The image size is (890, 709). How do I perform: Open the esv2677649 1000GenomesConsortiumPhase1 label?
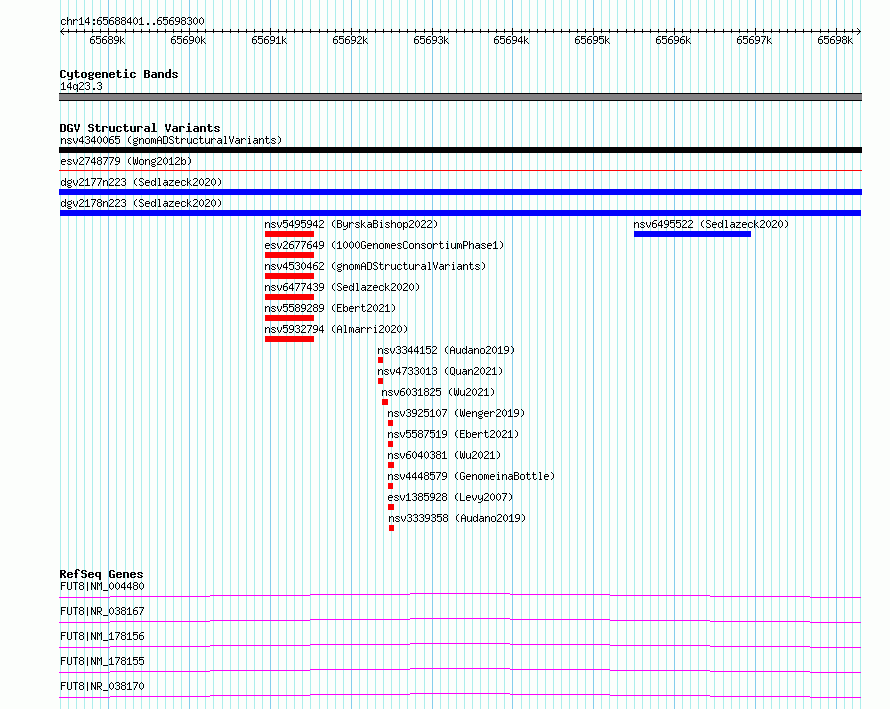384,245
